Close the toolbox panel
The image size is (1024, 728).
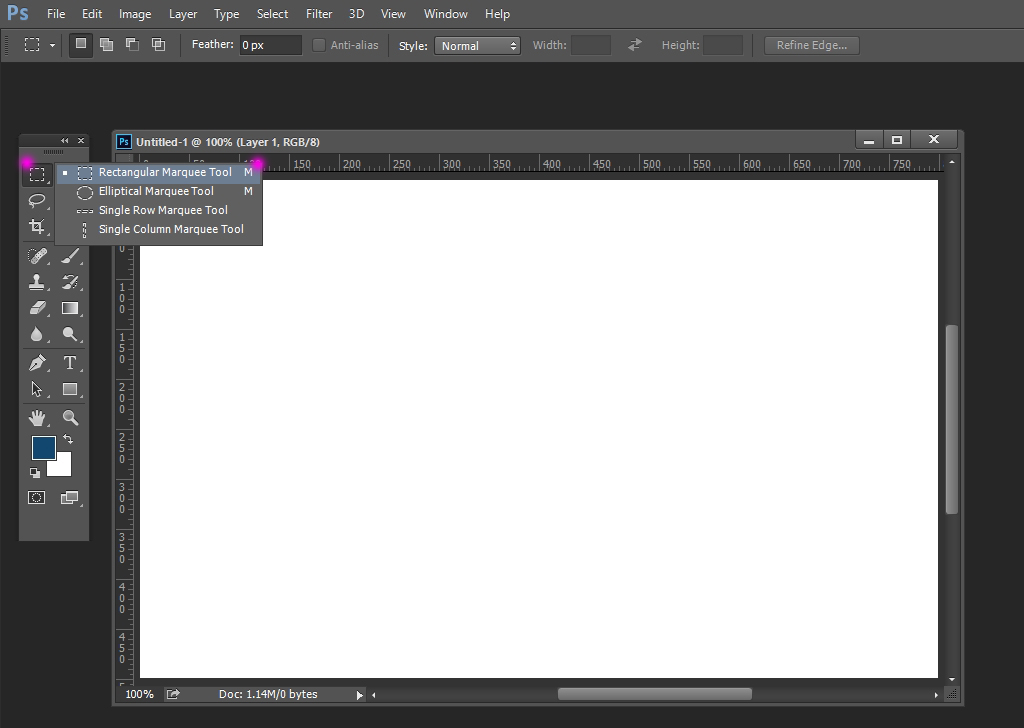(x=81, y=140)
